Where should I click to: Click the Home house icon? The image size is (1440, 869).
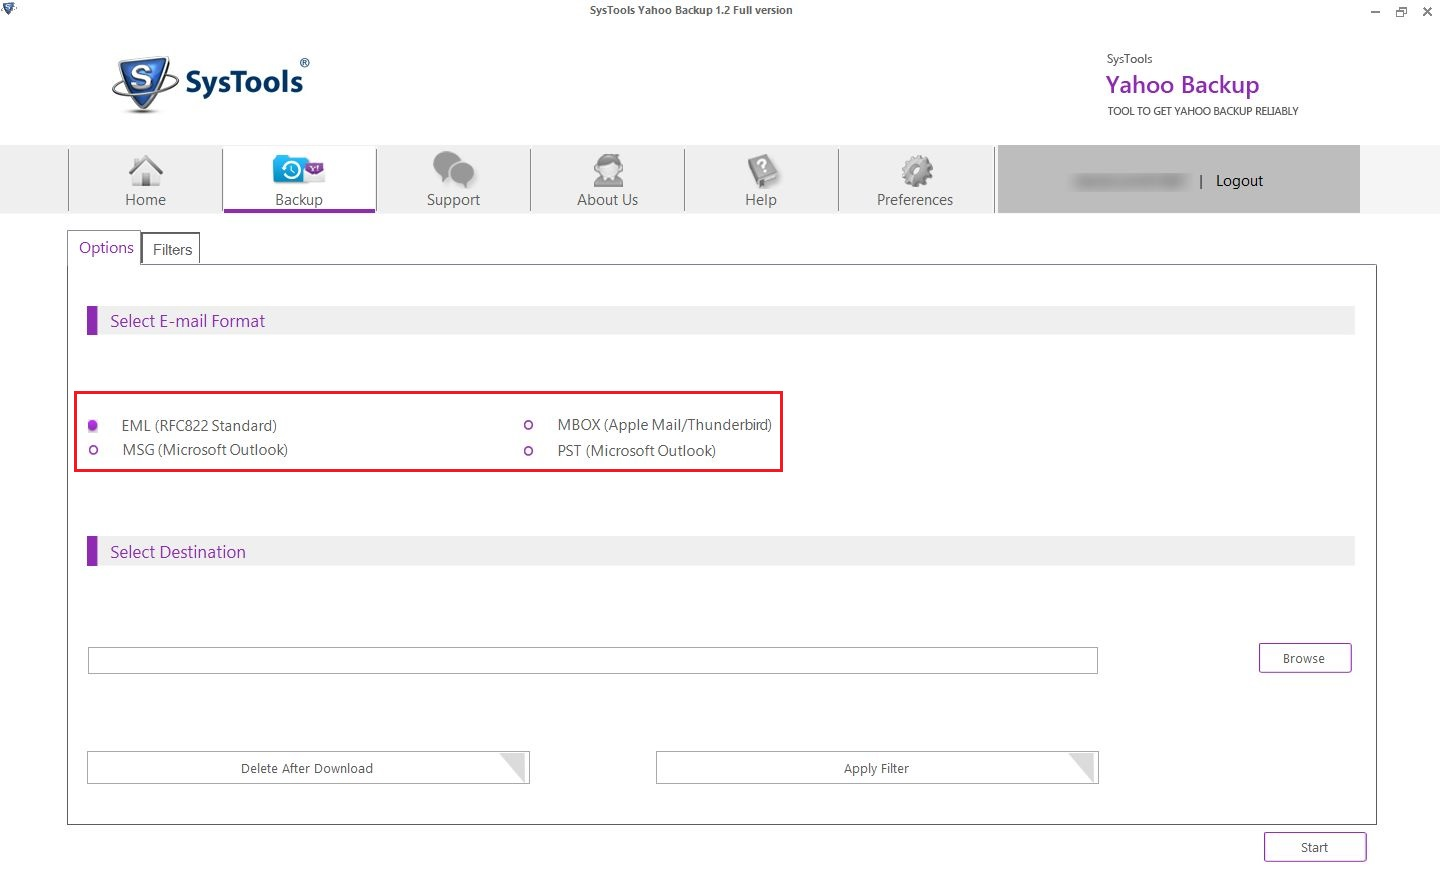(x=146, y=171)
